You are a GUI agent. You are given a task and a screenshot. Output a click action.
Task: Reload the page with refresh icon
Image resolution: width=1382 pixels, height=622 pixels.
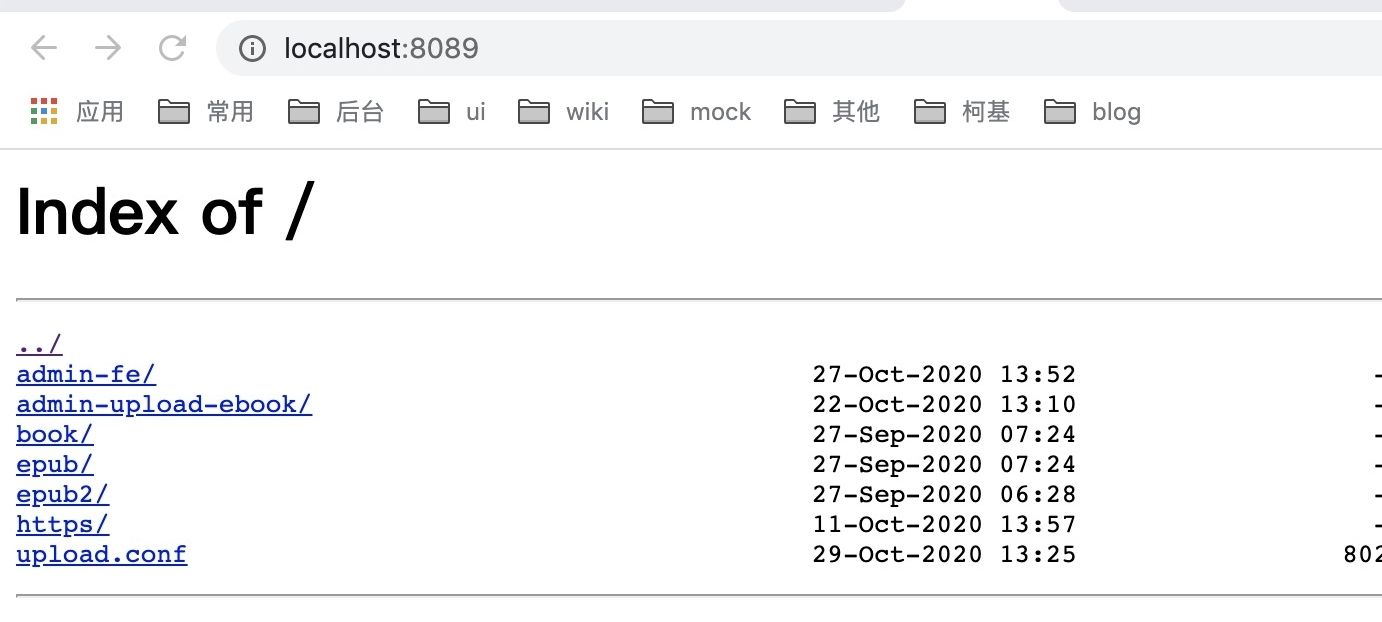click(173, 47)
